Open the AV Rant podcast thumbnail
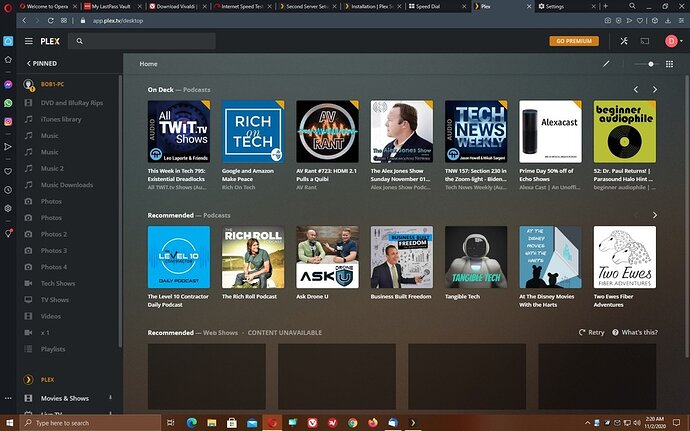 pos(327,131)
